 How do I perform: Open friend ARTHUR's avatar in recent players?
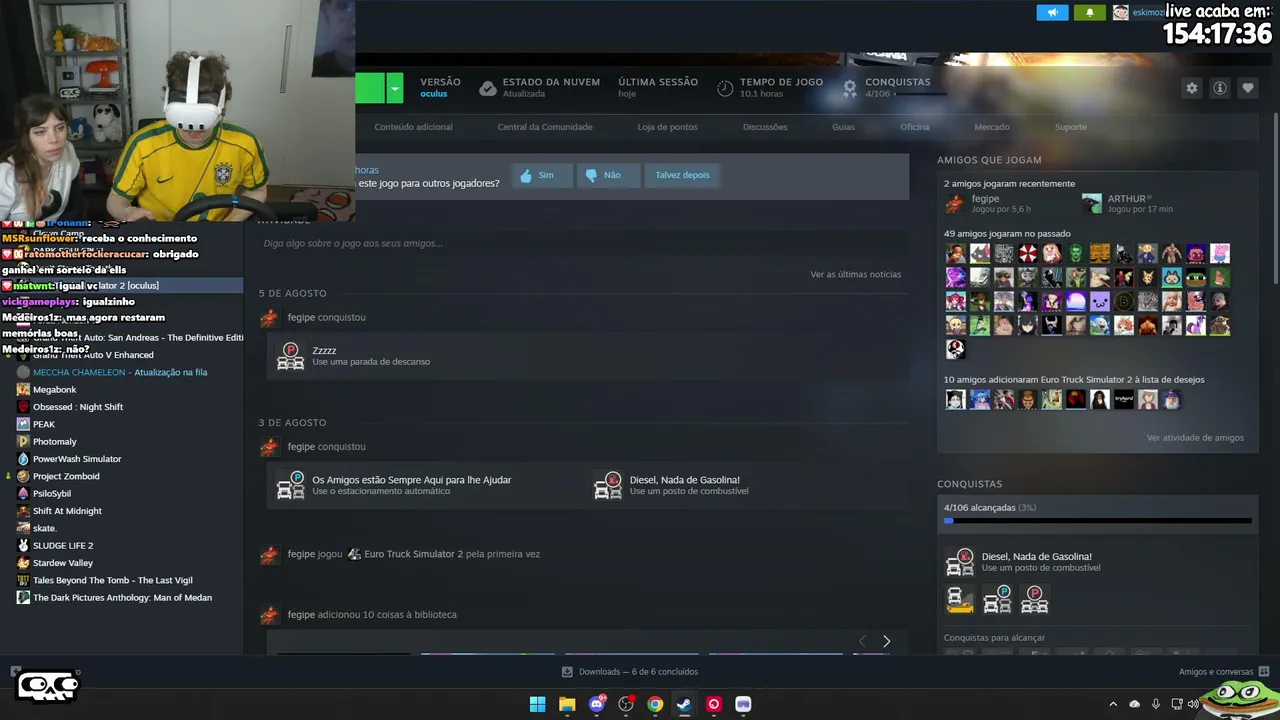pyautogui.click(x=1091, y=203)
